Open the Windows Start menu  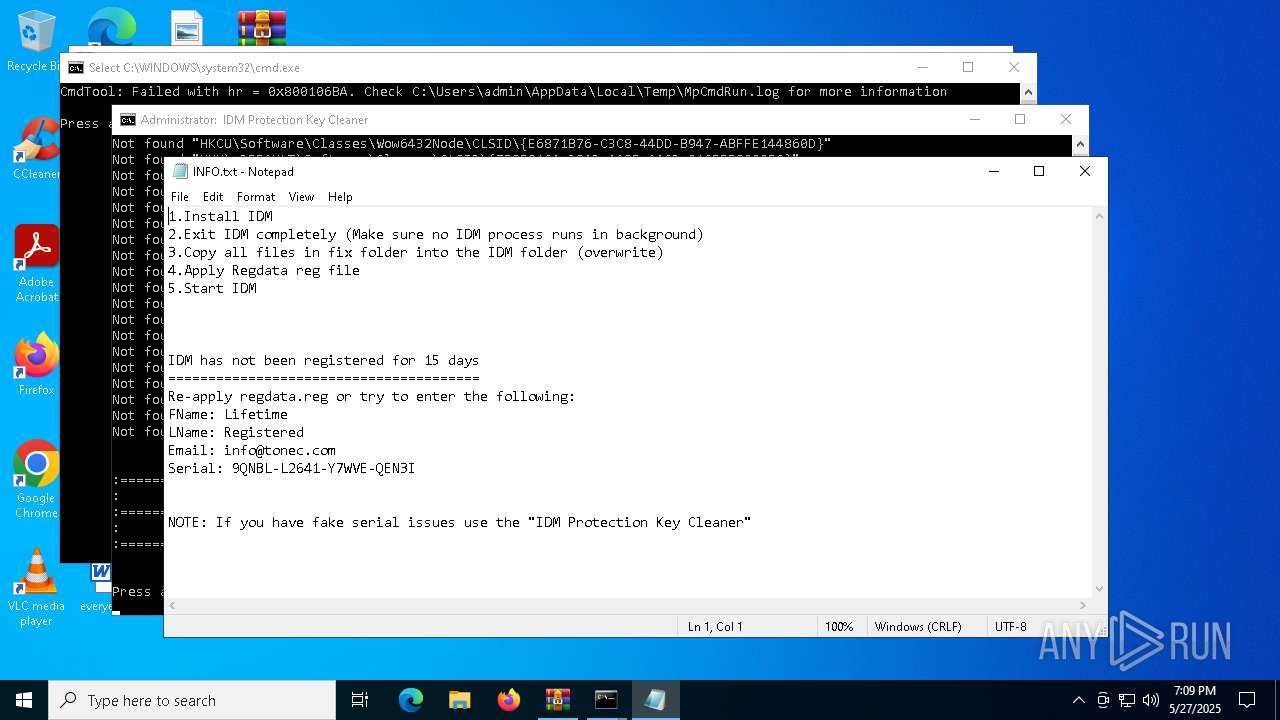point(24,700)
